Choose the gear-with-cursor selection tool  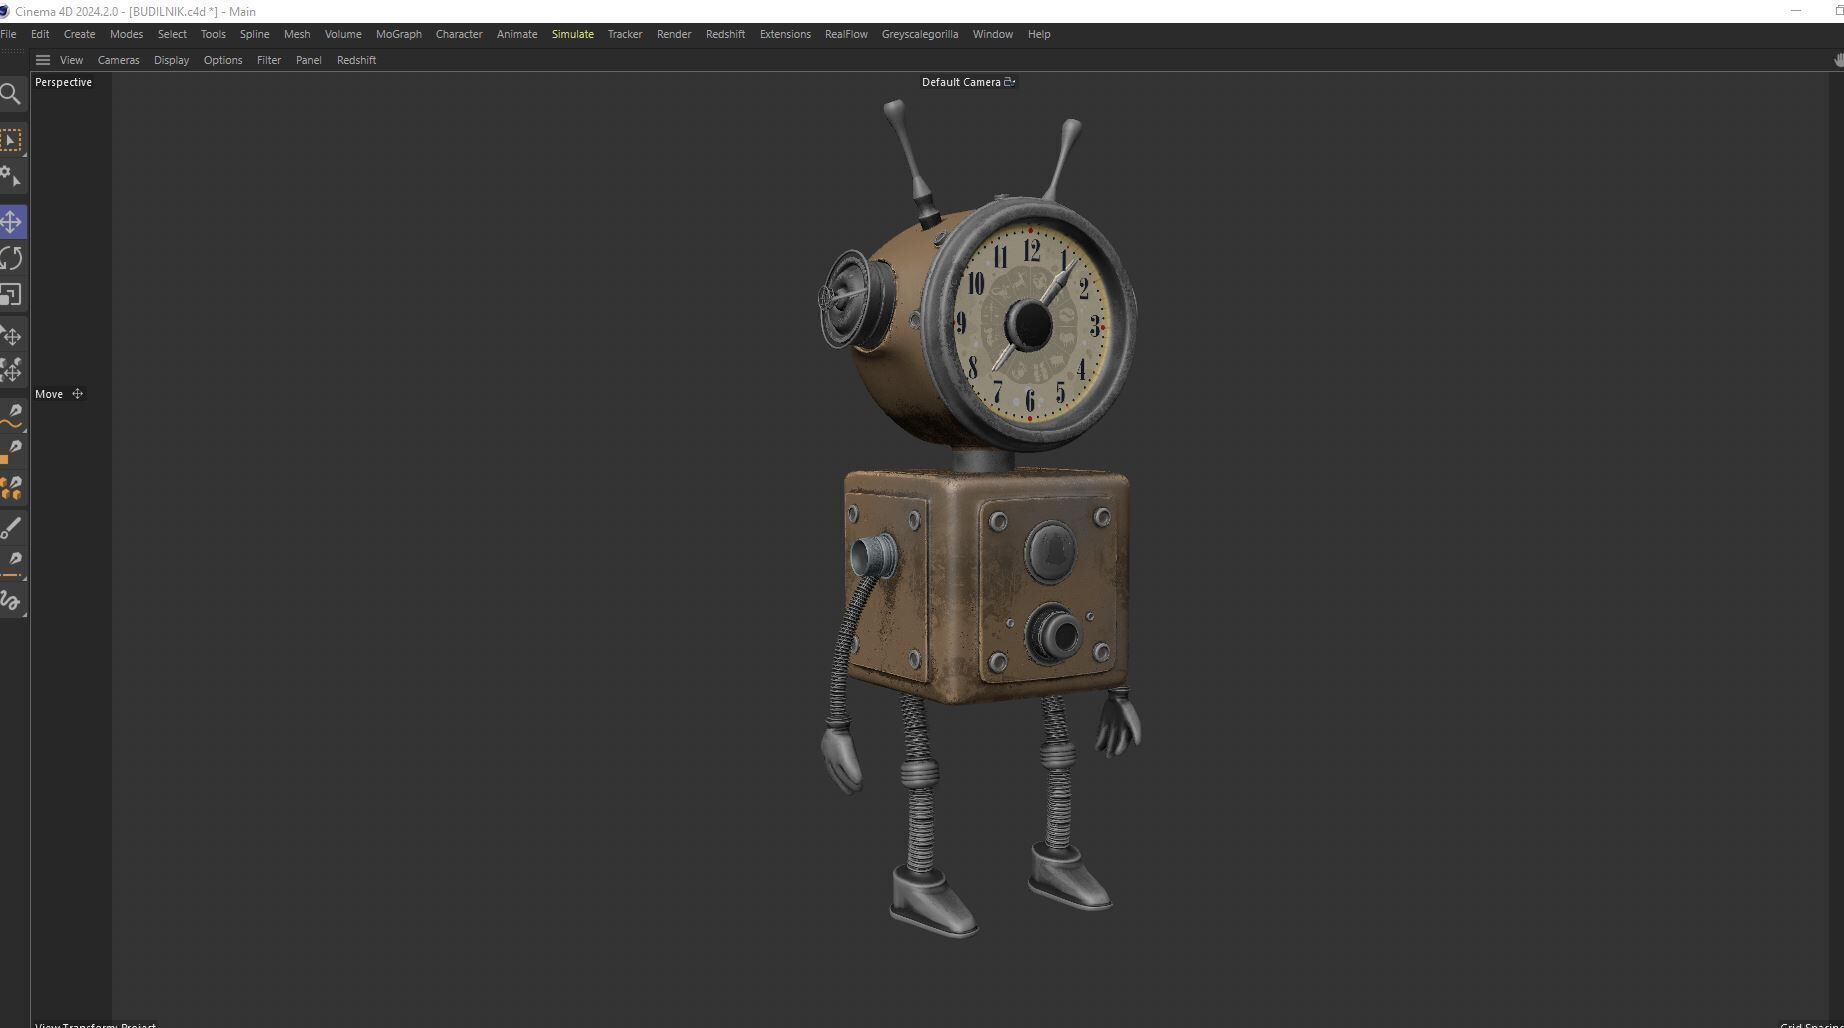pyautogui.click(x=11, y=177)
